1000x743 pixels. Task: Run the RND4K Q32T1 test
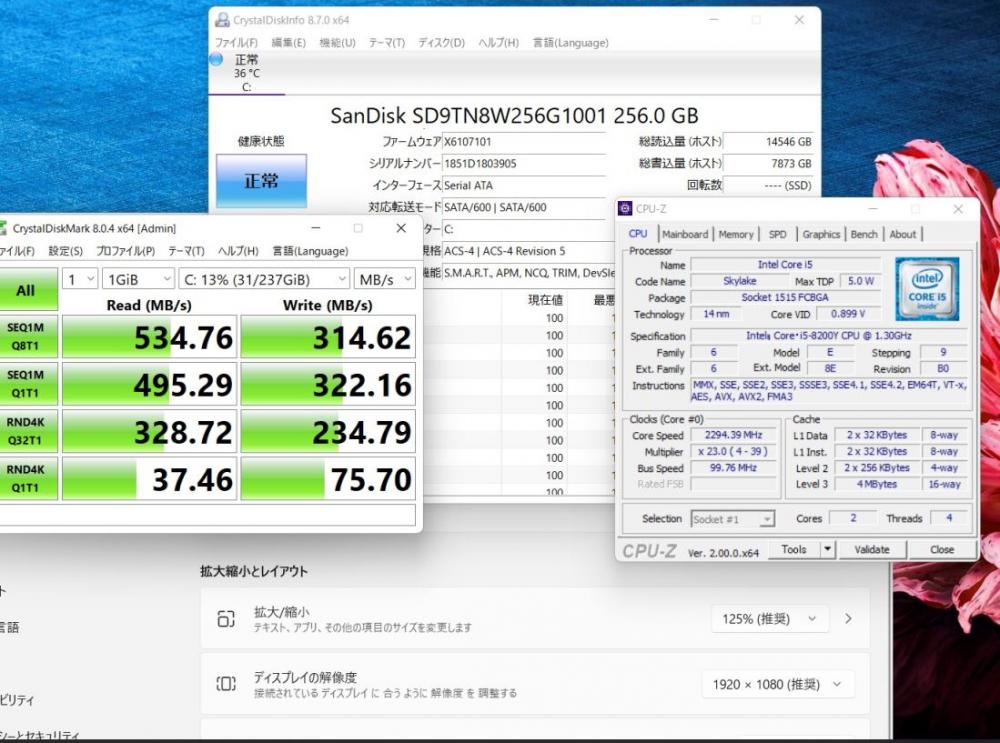[28, 431]
